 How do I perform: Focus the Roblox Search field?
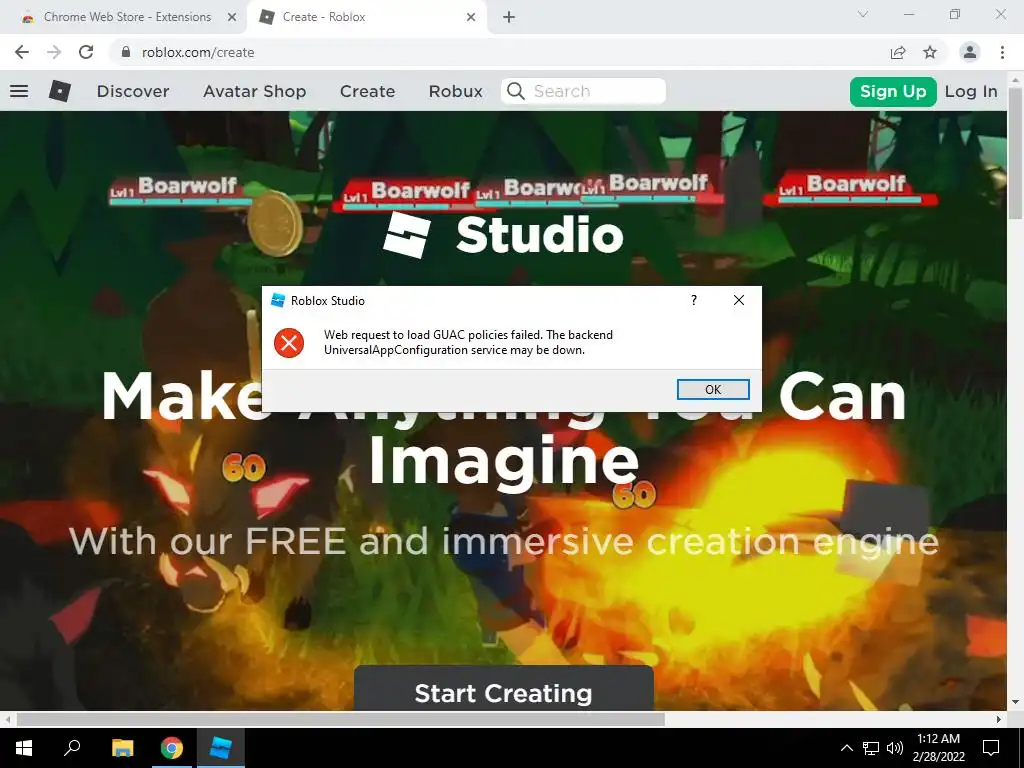[x=583, y=91]
